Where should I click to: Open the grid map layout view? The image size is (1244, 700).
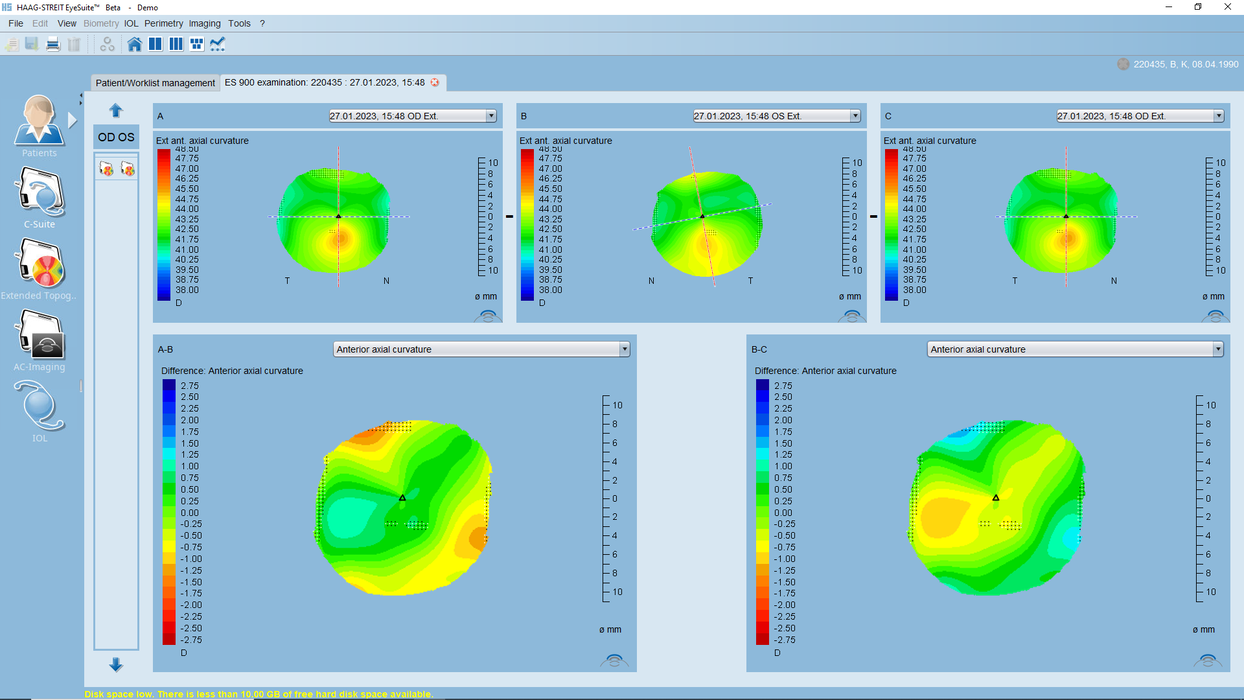click(197, 44)
